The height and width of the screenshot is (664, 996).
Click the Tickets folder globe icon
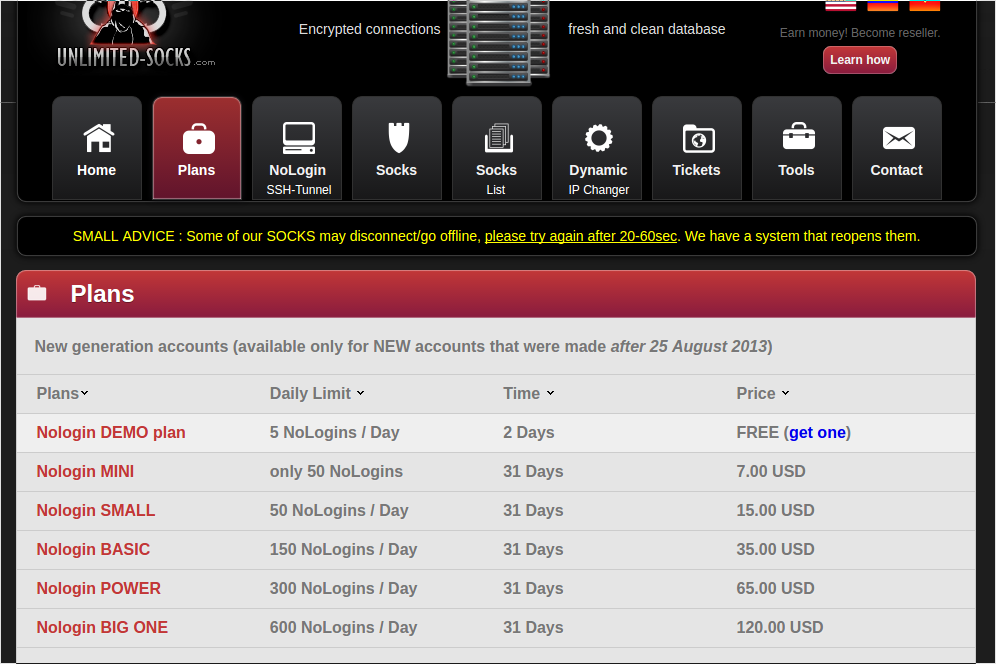coord(698,139)
